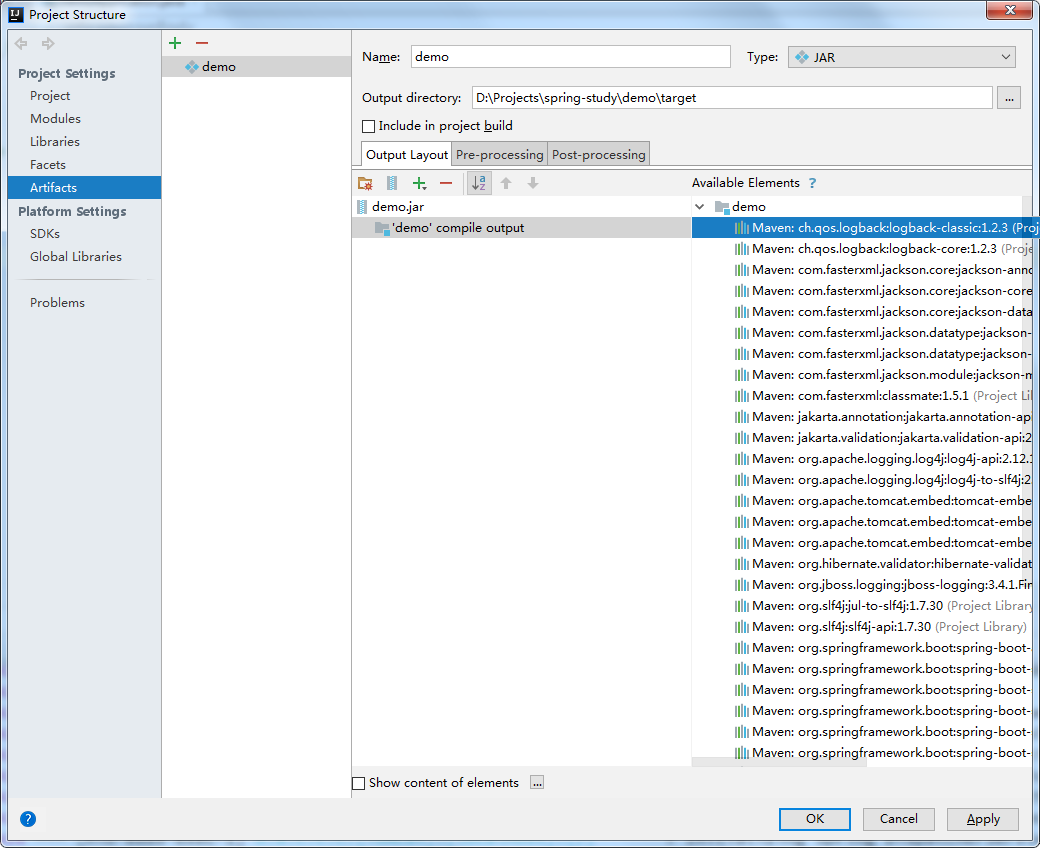Switch to Output Layout tab
The width and height of the screenshot is (1040, 848).
click(x=407, y=154)
